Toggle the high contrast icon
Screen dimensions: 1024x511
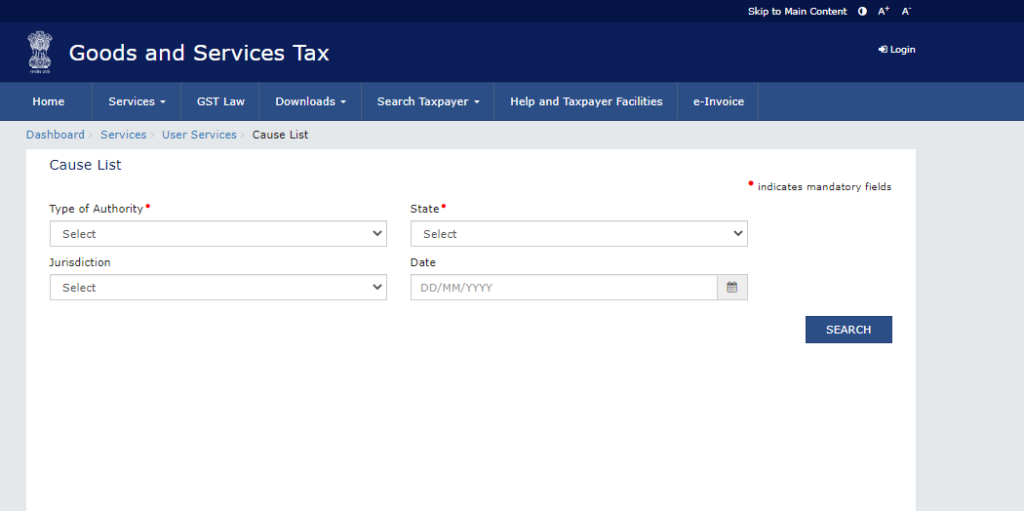(862, 11)
